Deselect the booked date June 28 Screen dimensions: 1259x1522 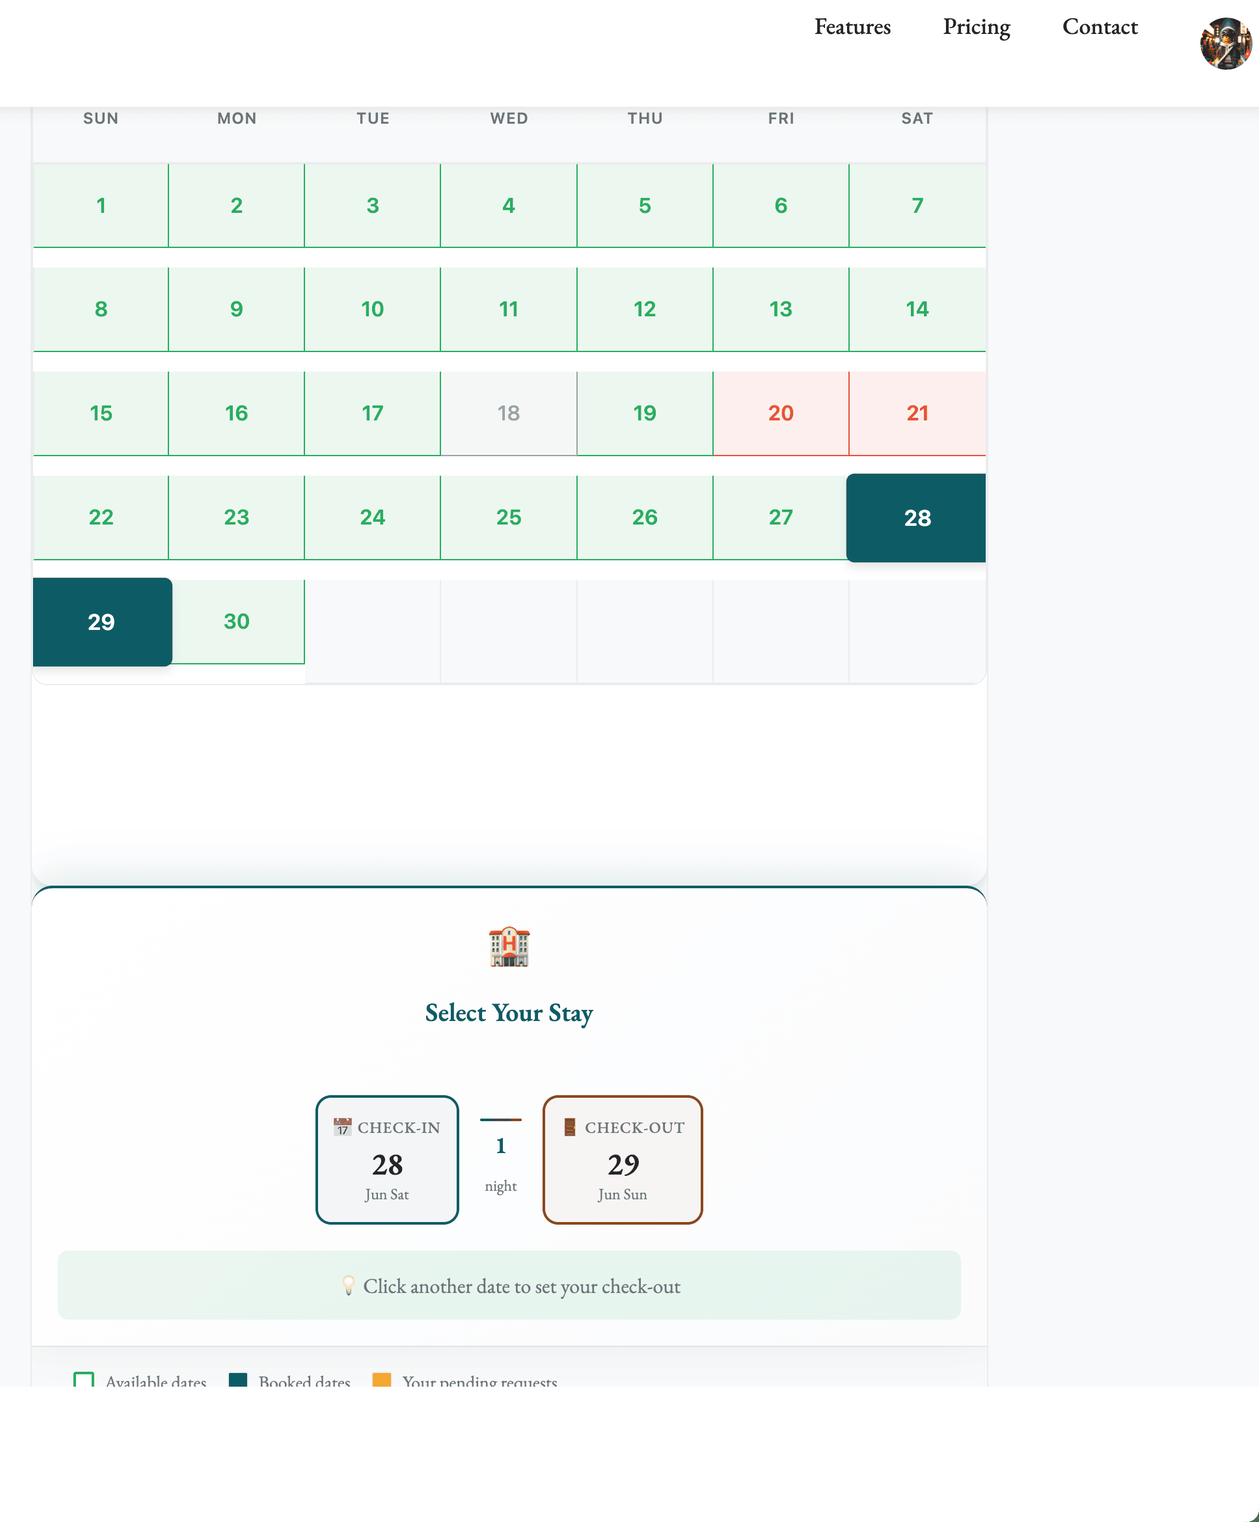click(x=916, y=517)
